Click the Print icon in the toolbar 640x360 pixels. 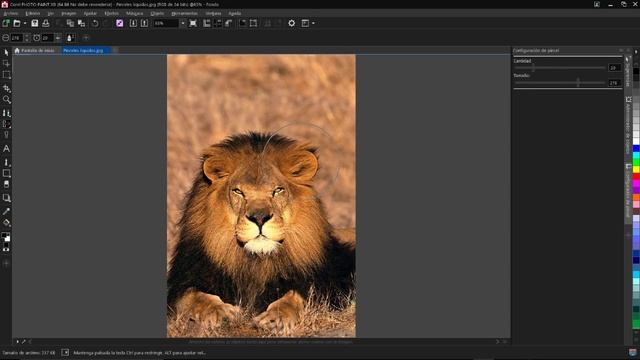(46, 23)
